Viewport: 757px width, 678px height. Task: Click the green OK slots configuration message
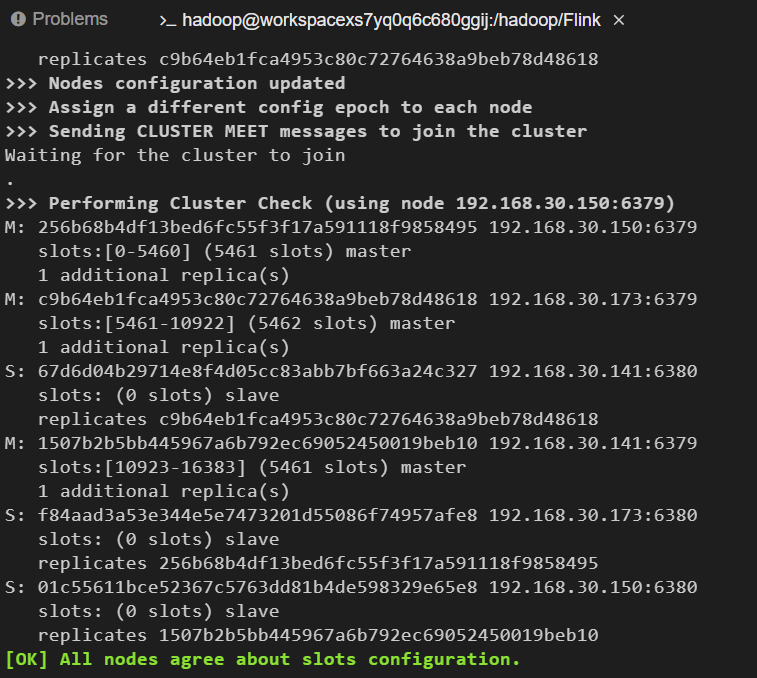point(263,659)
